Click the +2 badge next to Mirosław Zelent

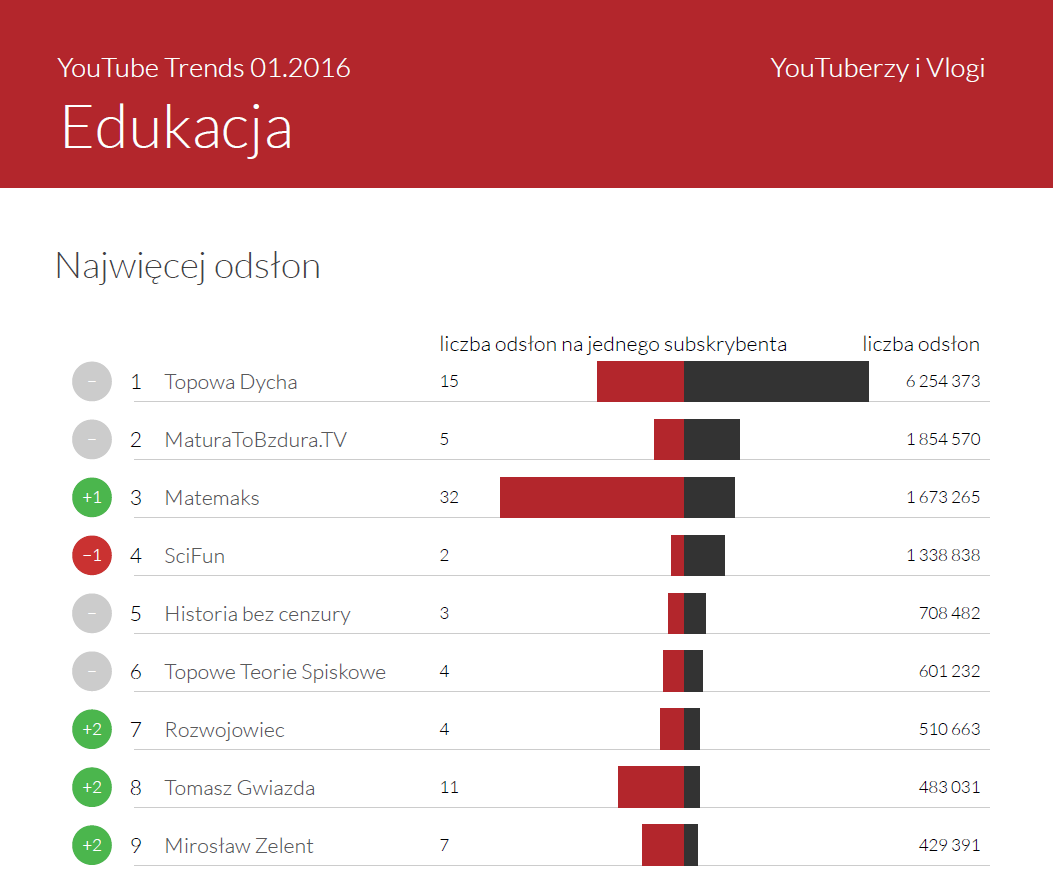tap(92, 845)
